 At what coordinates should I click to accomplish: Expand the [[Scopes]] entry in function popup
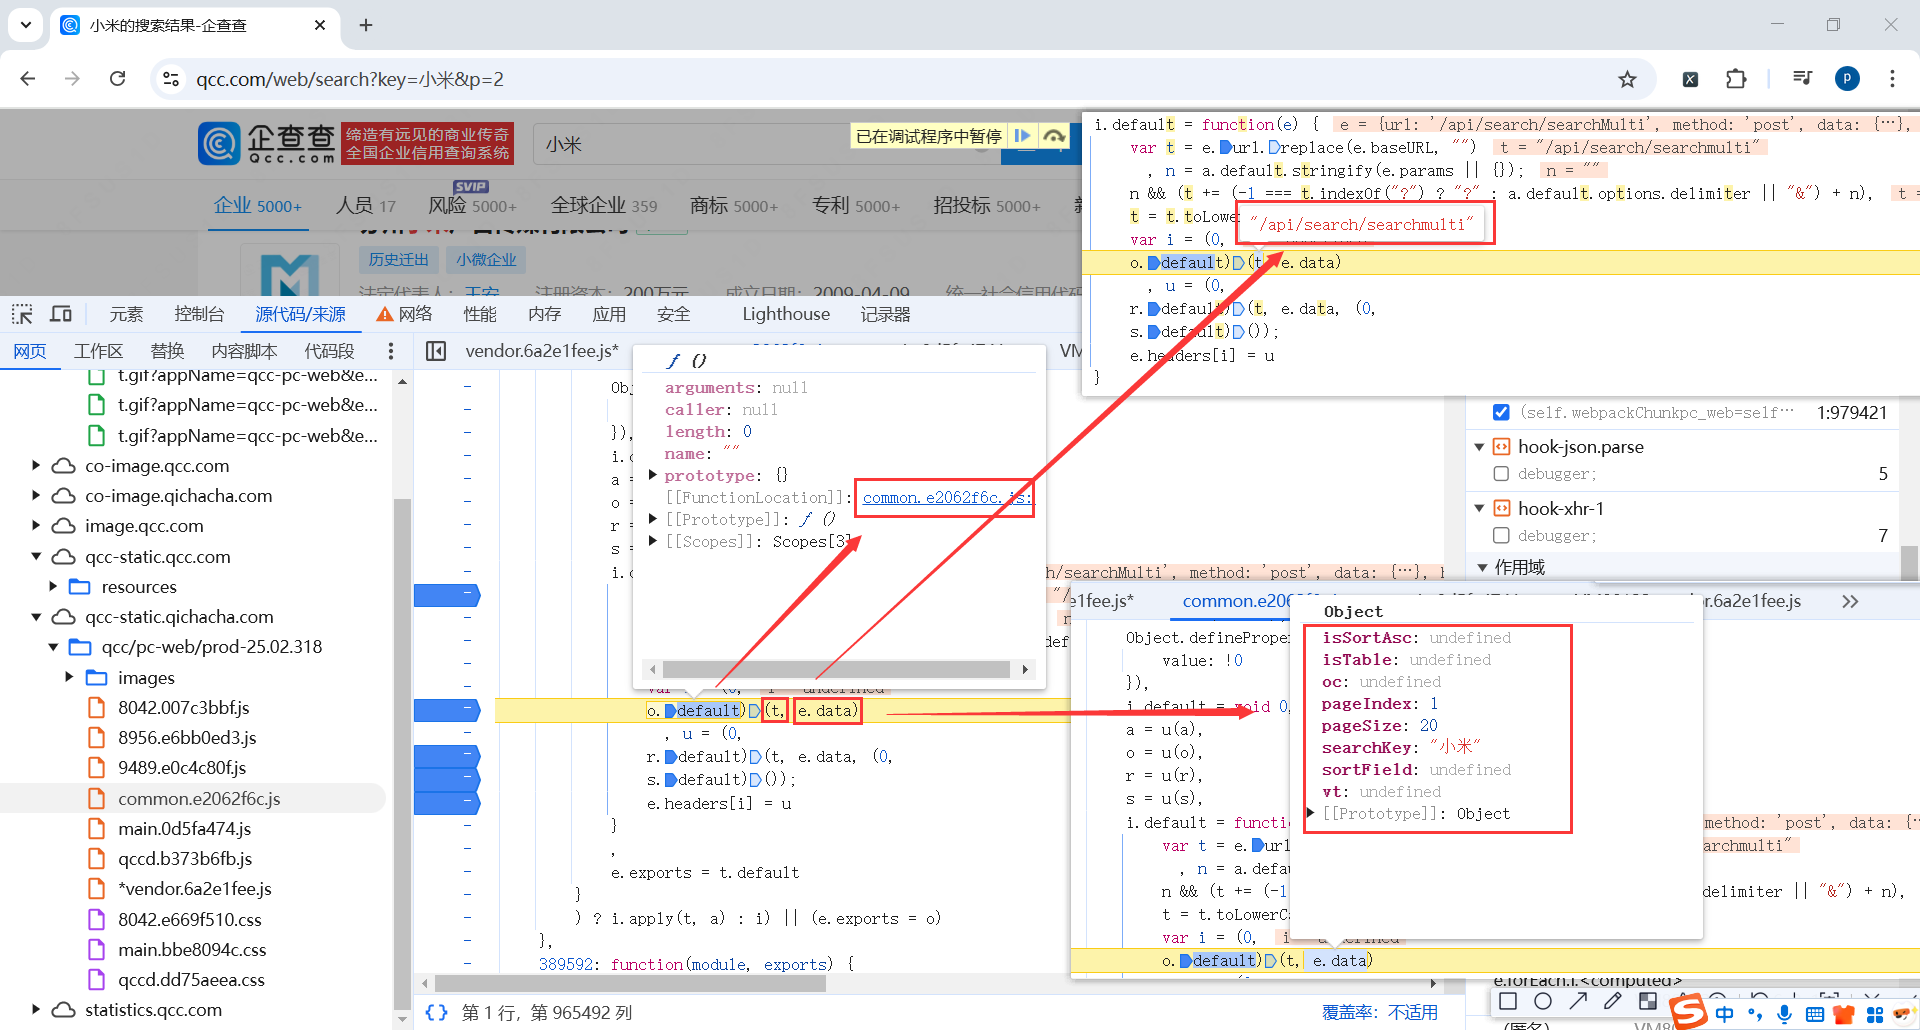[653, 541]
